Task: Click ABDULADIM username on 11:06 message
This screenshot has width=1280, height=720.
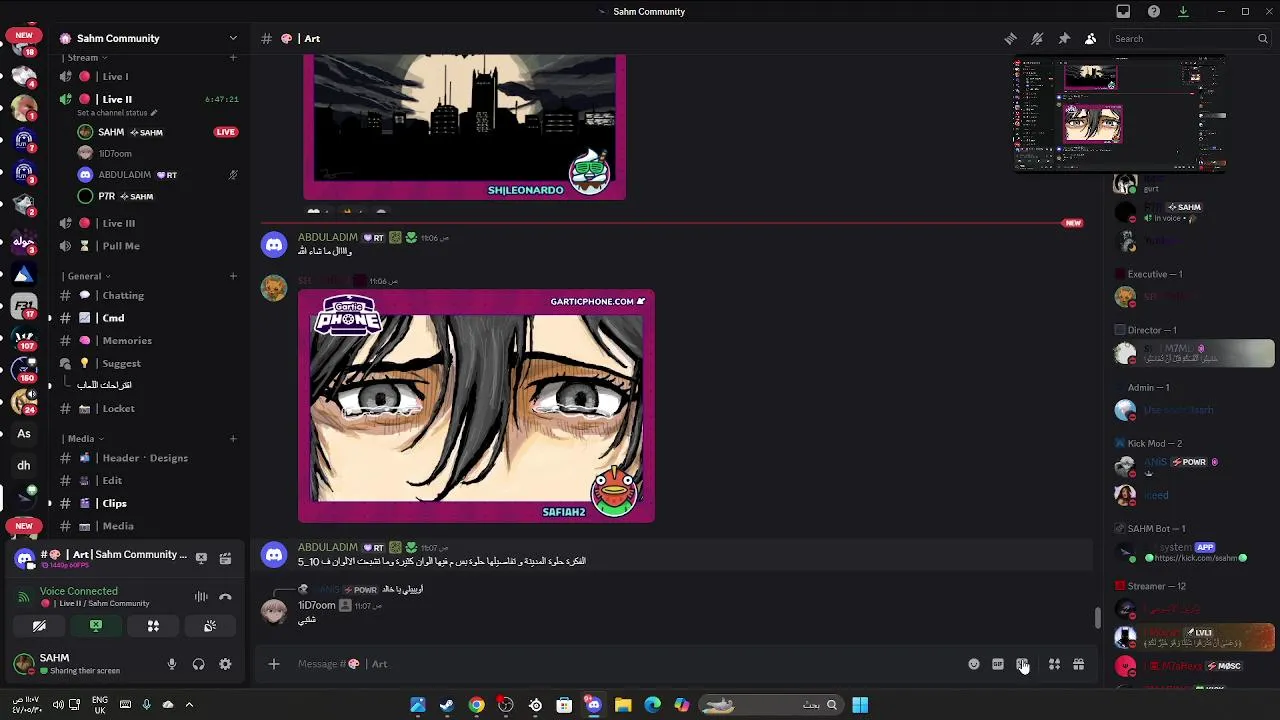Action: point(327,238)
